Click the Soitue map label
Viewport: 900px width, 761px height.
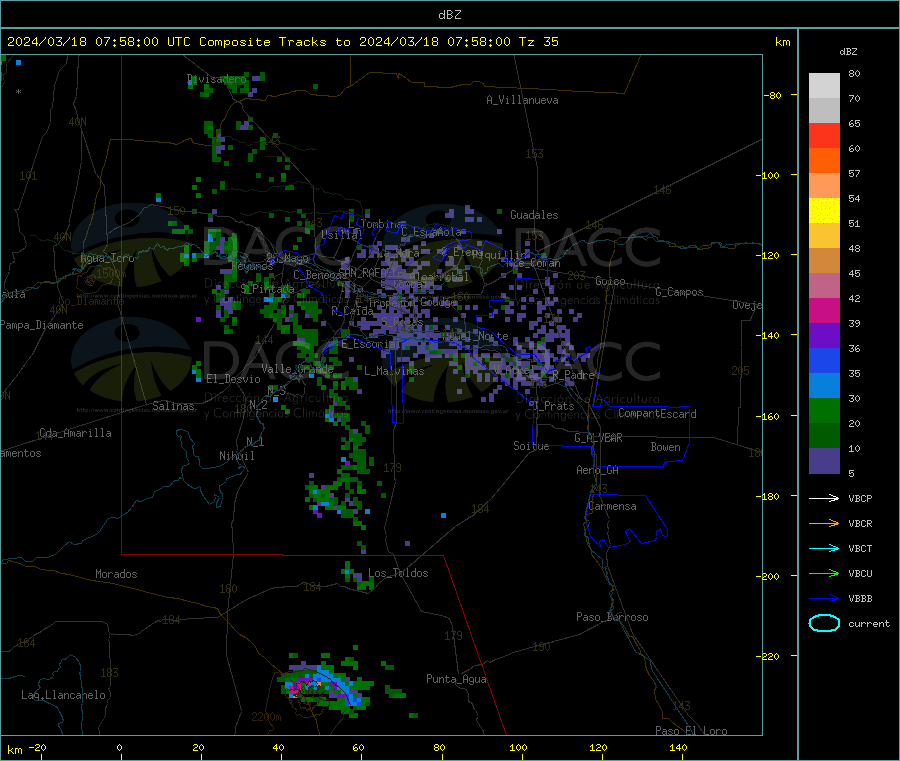point(531,446)
